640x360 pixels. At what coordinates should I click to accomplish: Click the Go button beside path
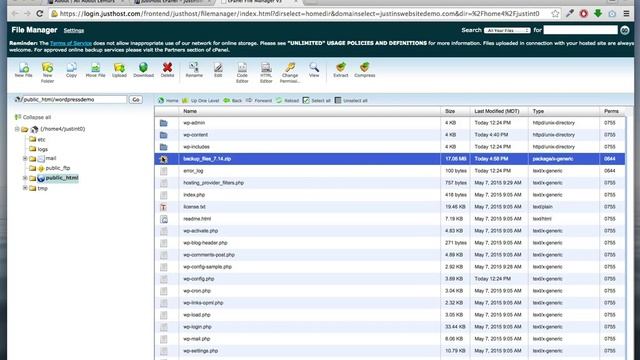[136, 100]
